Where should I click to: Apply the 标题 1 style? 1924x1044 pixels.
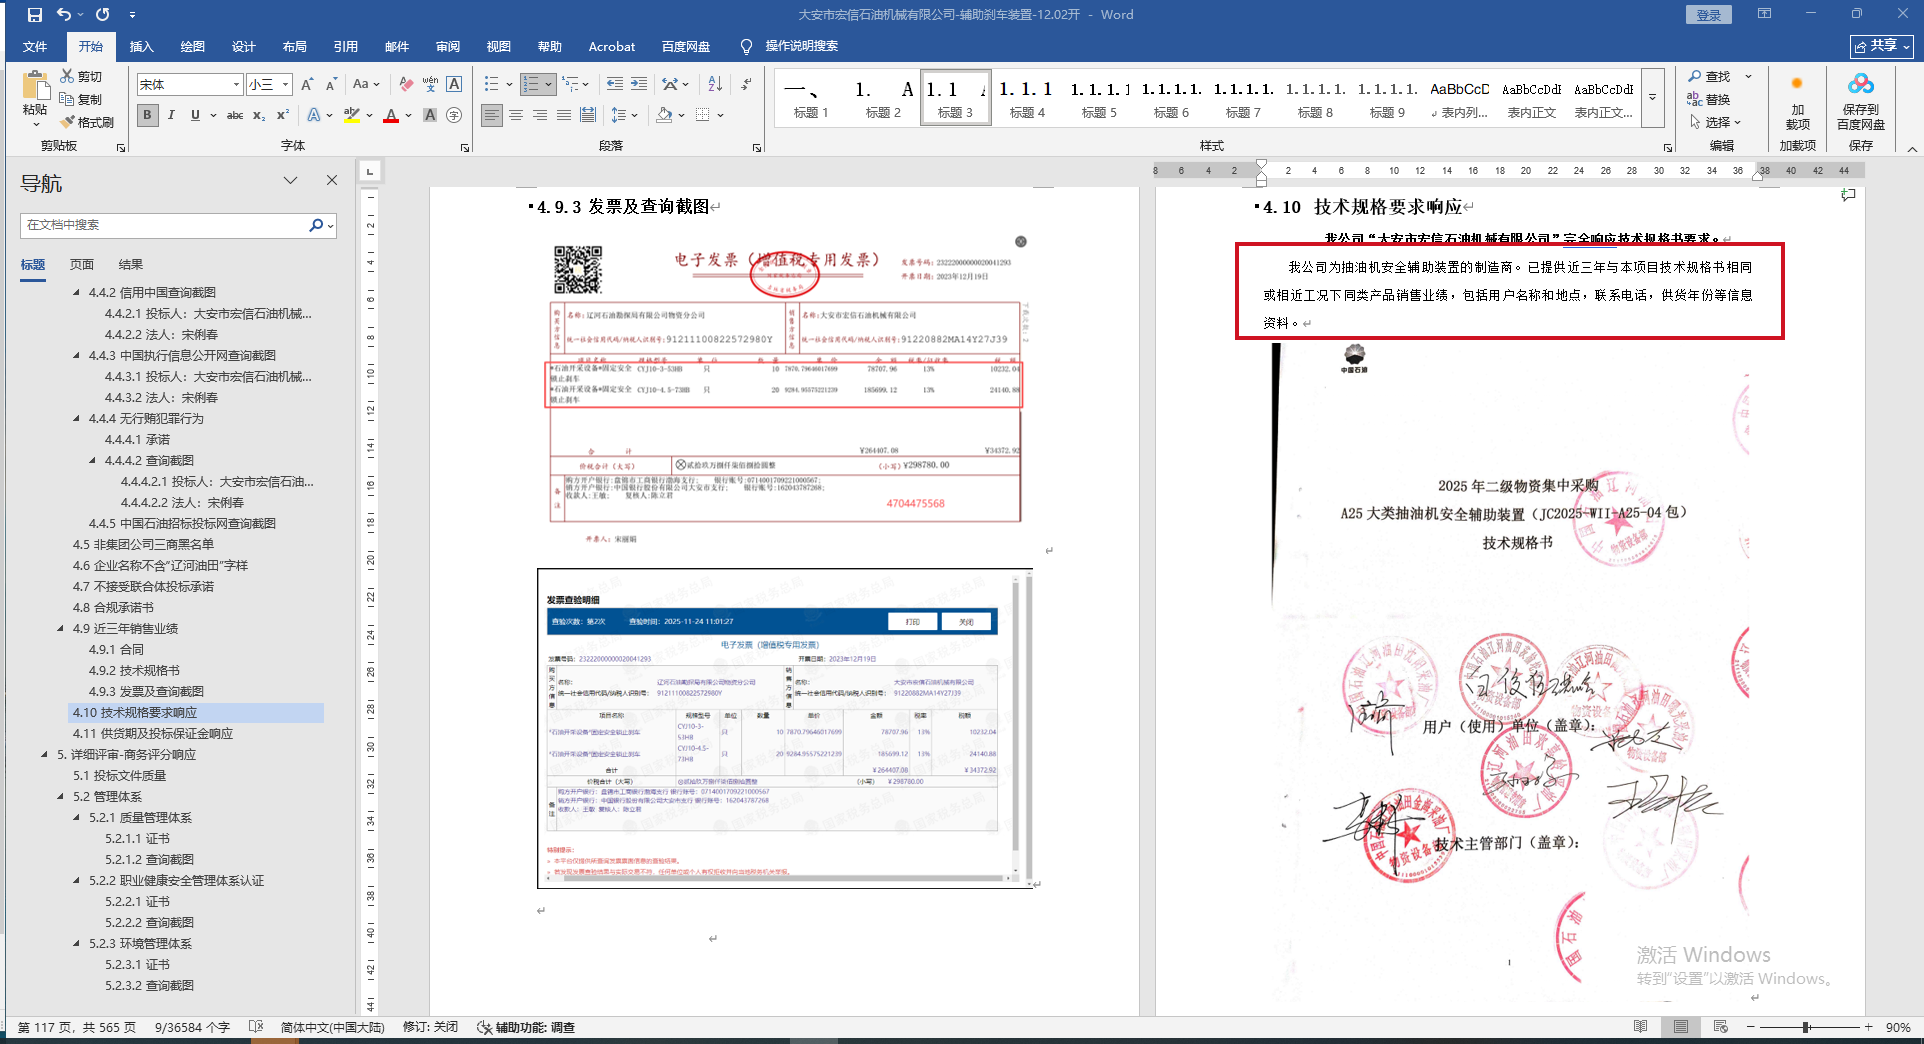click(811, 98)
